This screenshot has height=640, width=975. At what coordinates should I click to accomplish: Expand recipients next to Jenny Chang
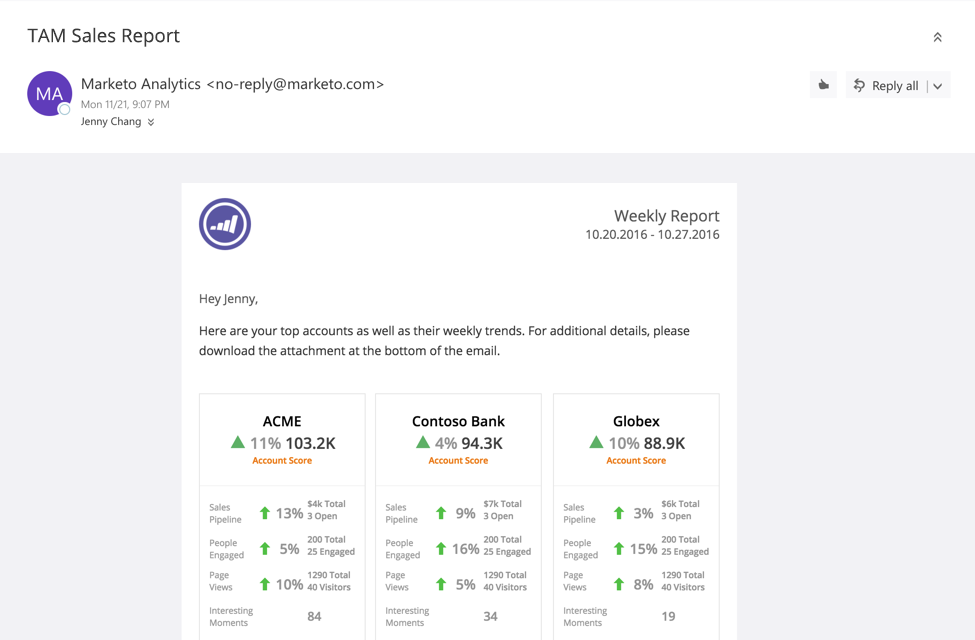[x=151, y=122]
